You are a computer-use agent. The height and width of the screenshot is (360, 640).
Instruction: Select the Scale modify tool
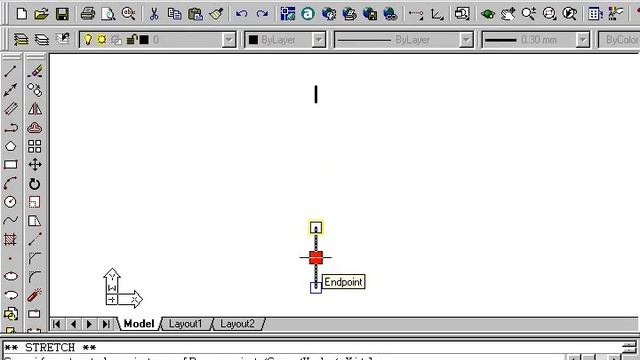coord(35,202)
